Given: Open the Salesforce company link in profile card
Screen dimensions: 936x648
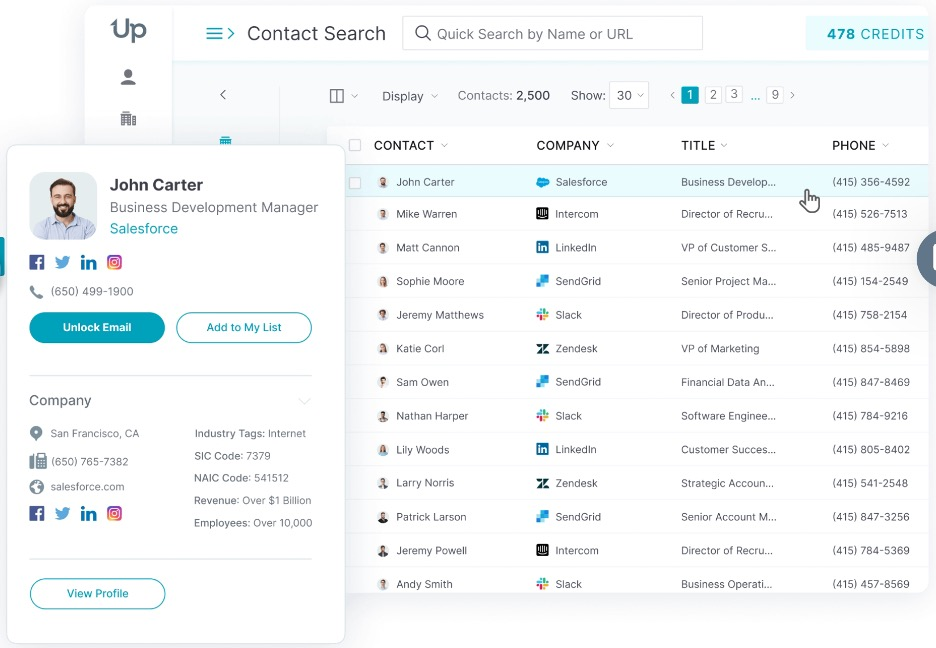Looking at the screenshot, I should 144,229.
